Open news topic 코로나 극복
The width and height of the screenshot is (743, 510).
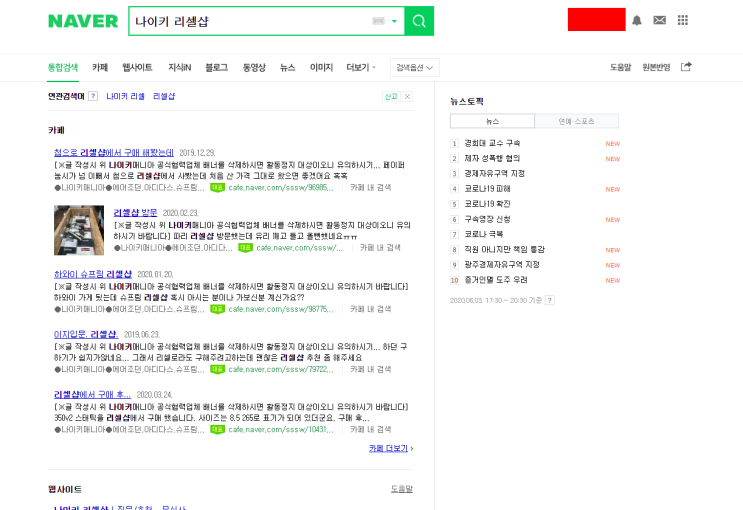(483, 234)
